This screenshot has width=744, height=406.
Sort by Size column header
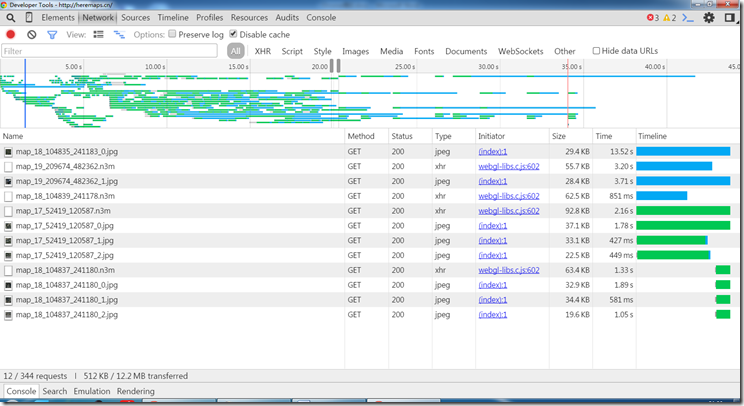click(x=571, y=136)
